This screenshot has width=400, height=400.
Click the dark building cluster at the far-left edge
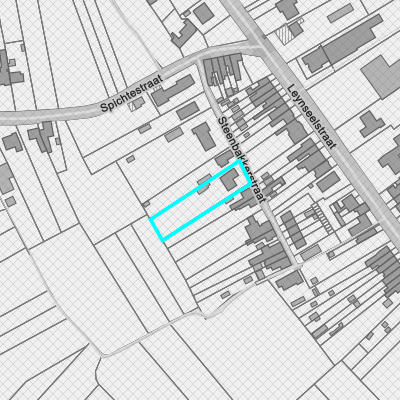(9, 68)
